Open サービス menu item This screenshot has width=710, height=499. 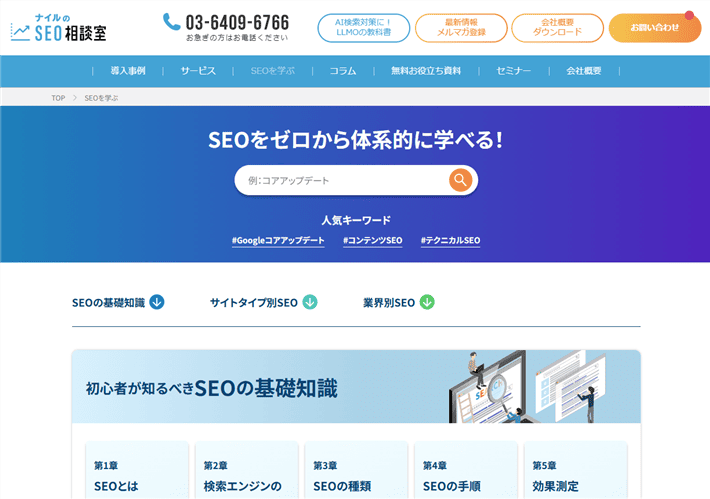(x=198, y=71)
